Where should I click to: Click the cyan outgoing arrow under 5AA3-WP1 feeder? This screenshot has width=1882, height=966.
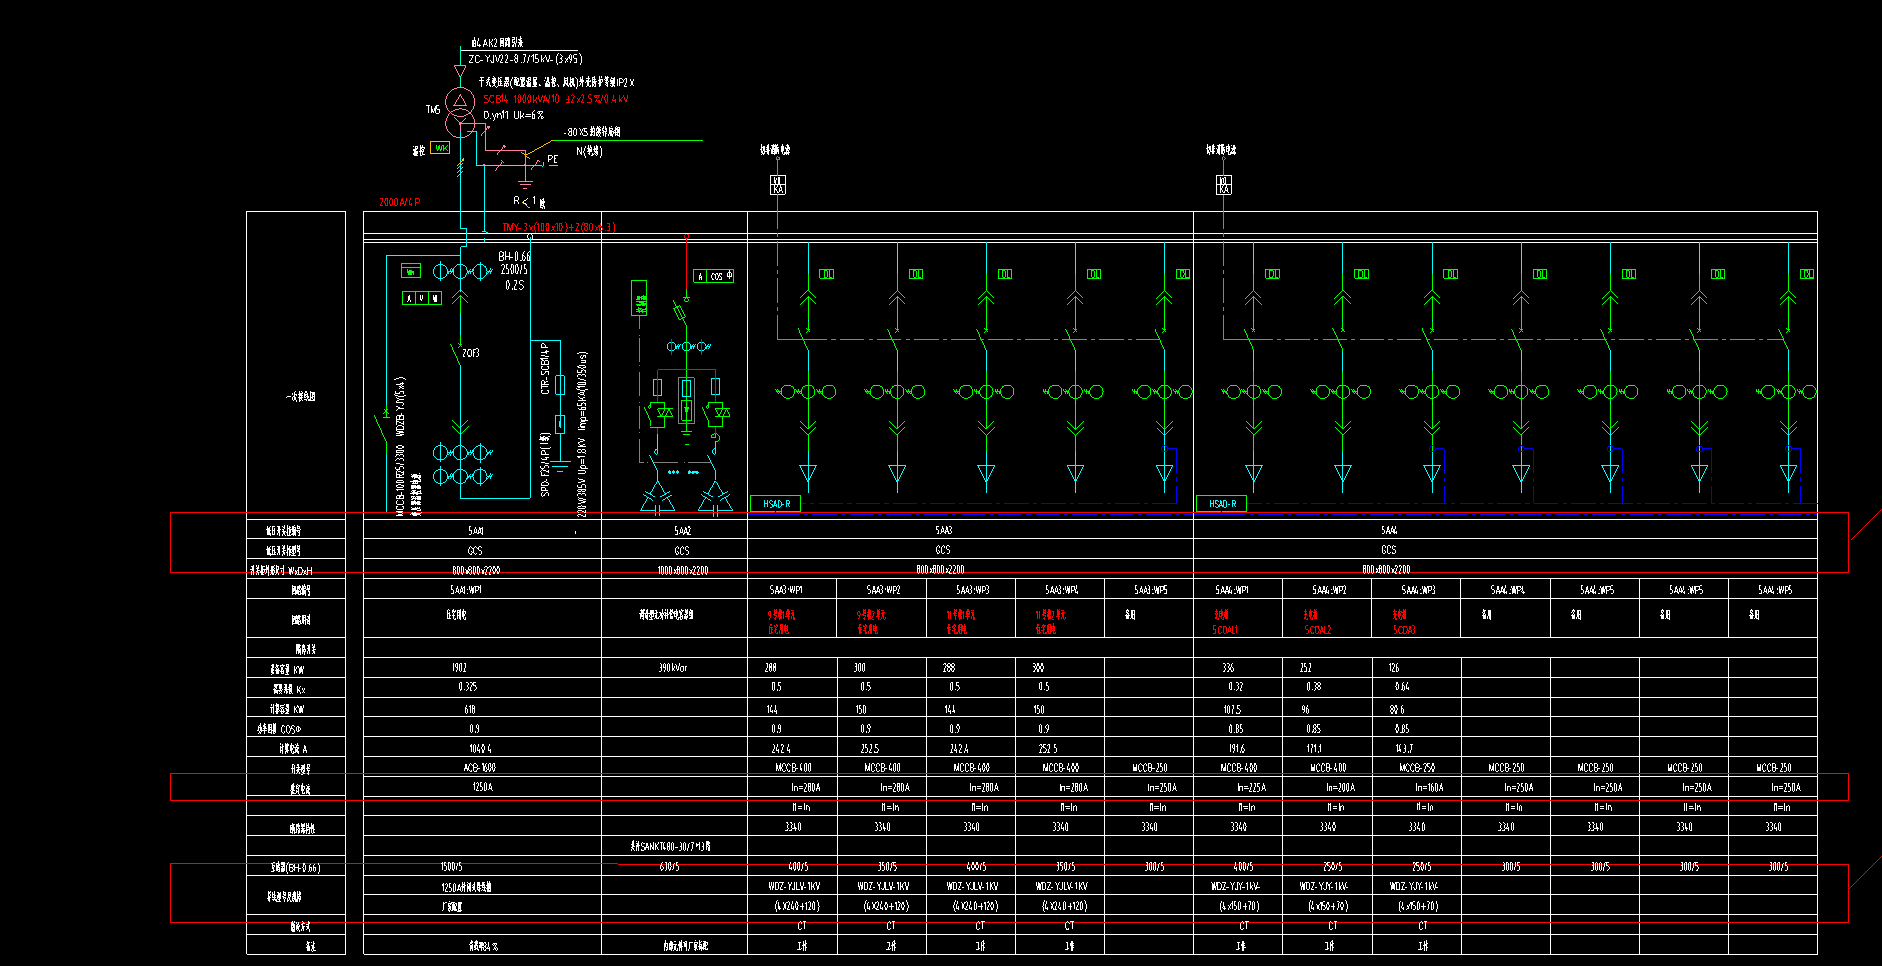[807, 473]
